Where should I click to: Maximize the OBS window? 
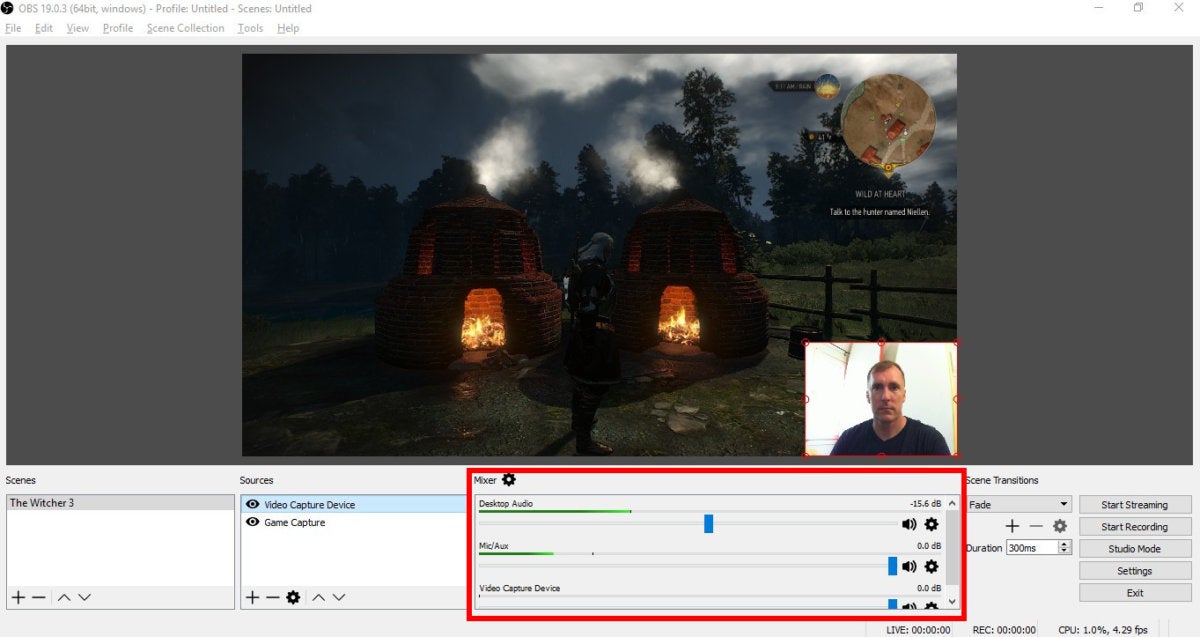coord(1138,8)
